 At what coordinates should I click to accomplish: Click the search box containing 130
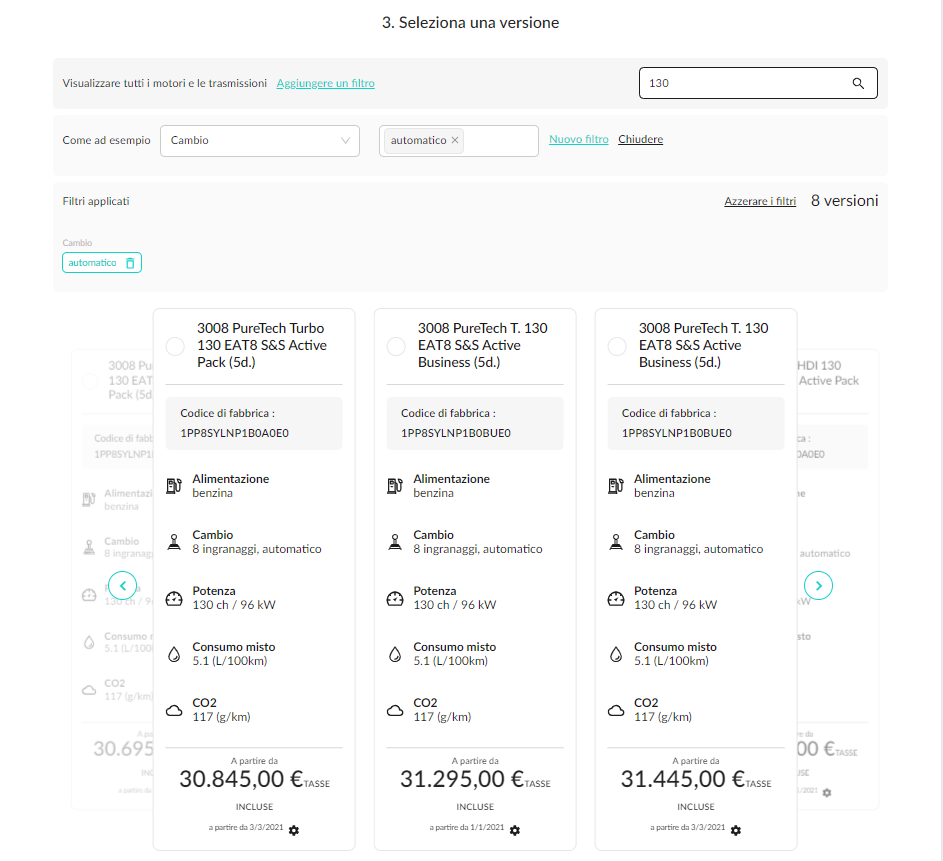tap(758, 83)
